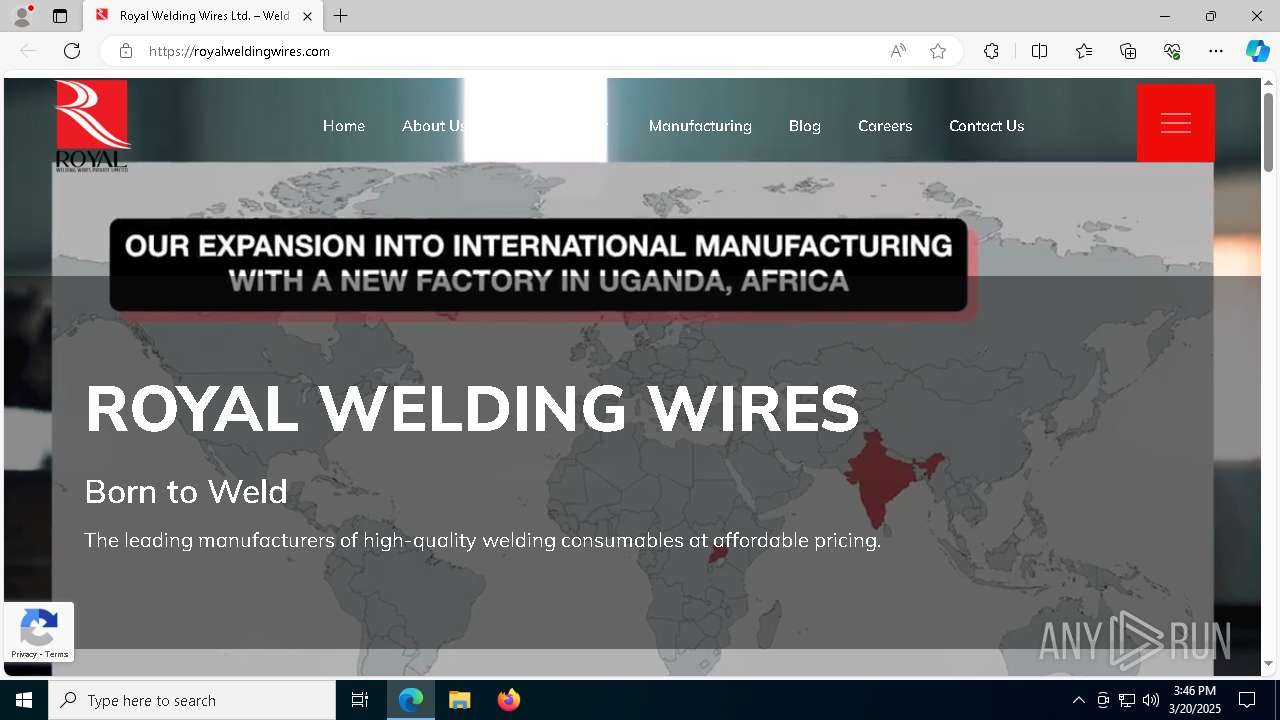Open the Windows Start menu

[x=24, y=700]
